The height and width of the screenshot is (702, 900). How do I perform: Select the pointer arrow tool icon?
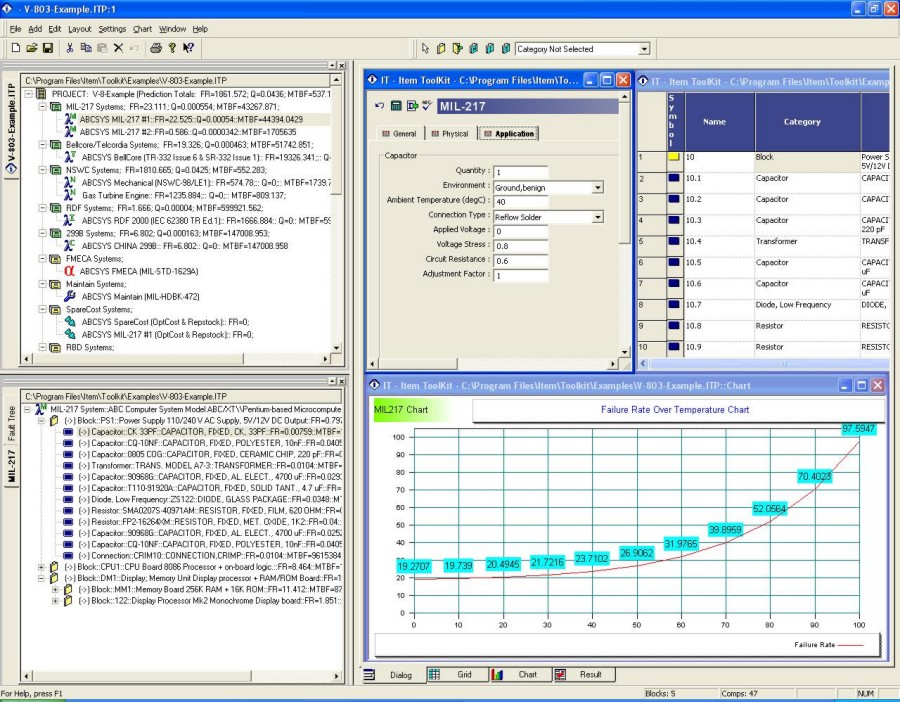pyautogui.click(x=425, y=49)
